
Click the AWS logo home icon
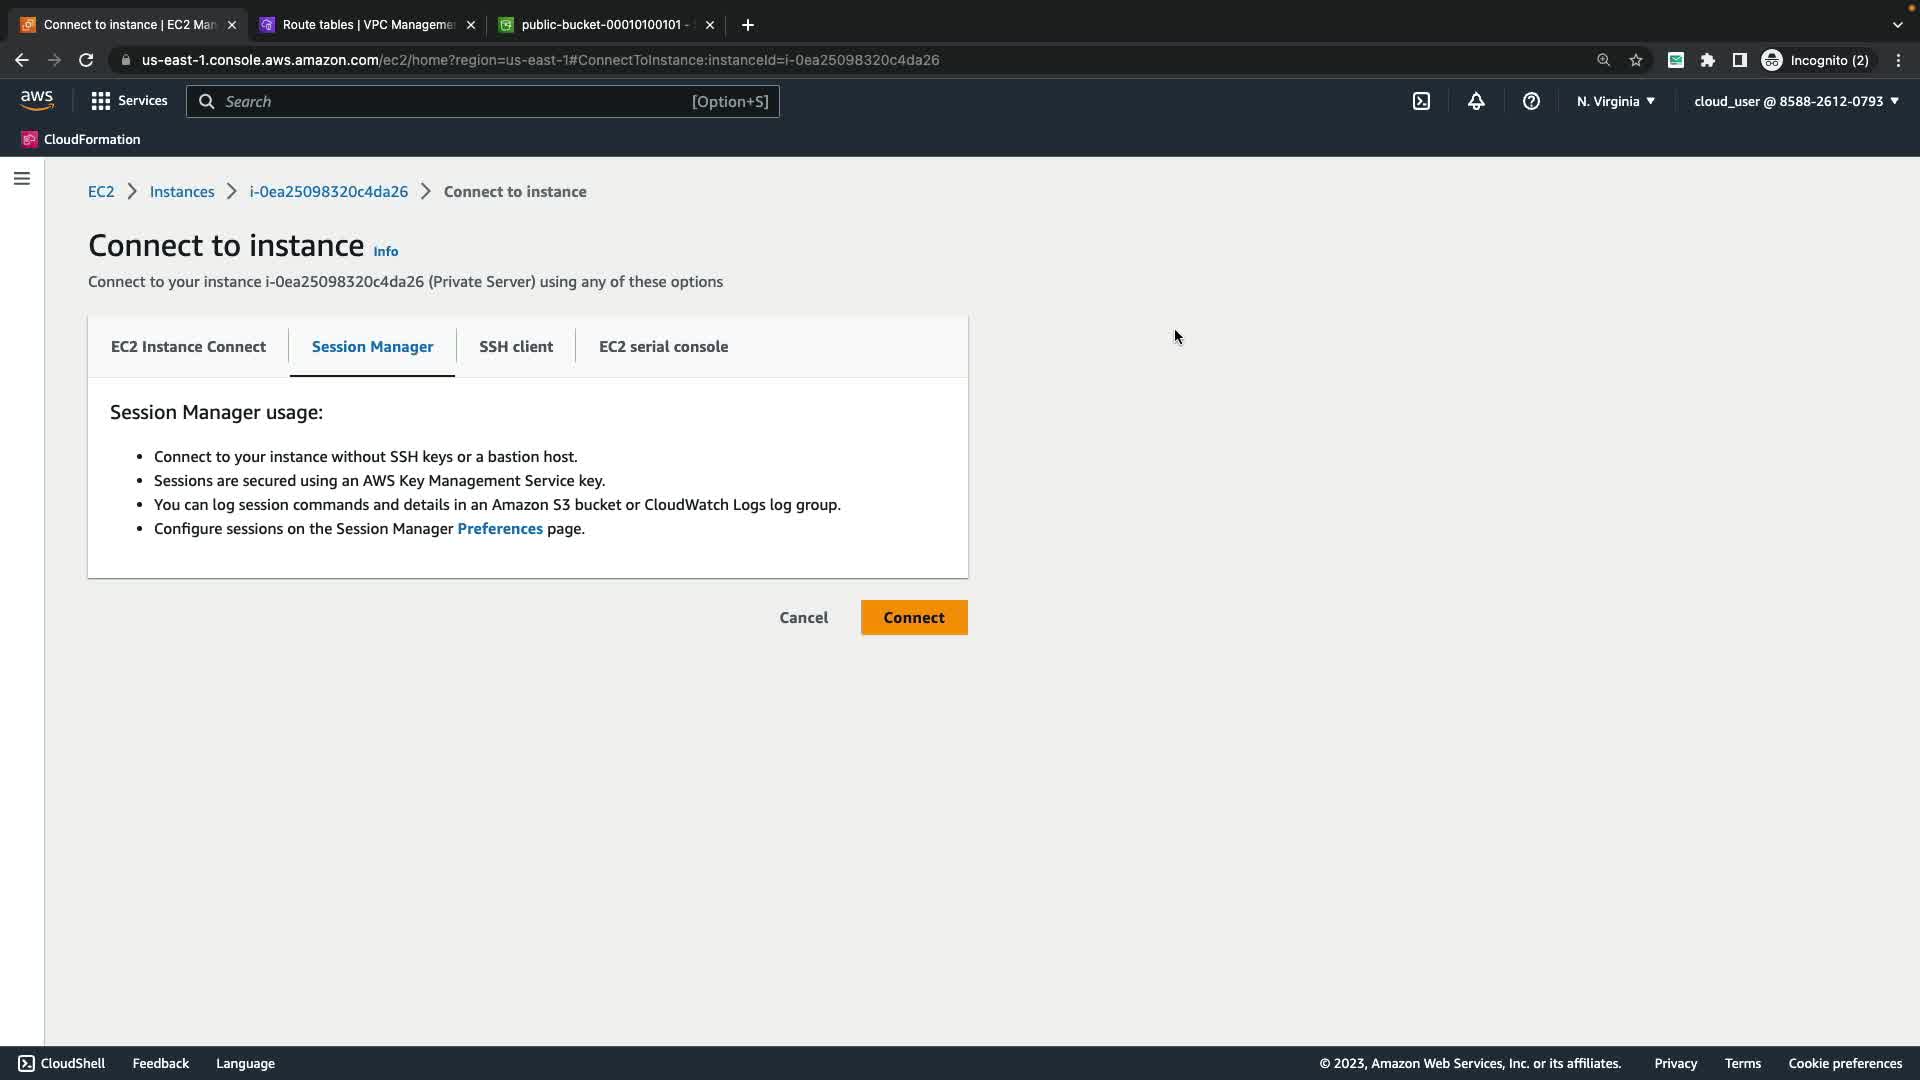tap(37, 100)
